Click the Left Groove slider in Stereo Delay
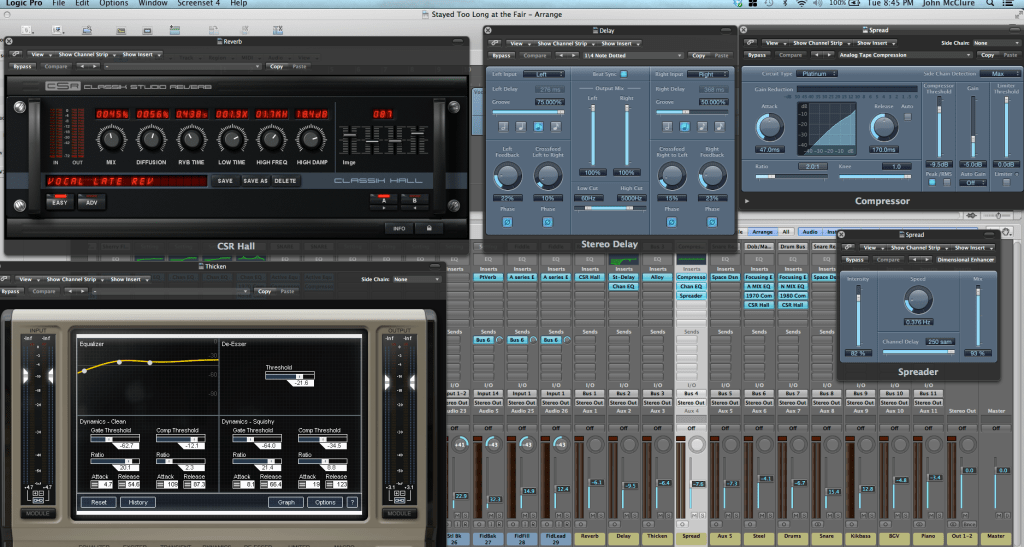The width and height of the screenshot is (1024, 547). coord(526,112)
